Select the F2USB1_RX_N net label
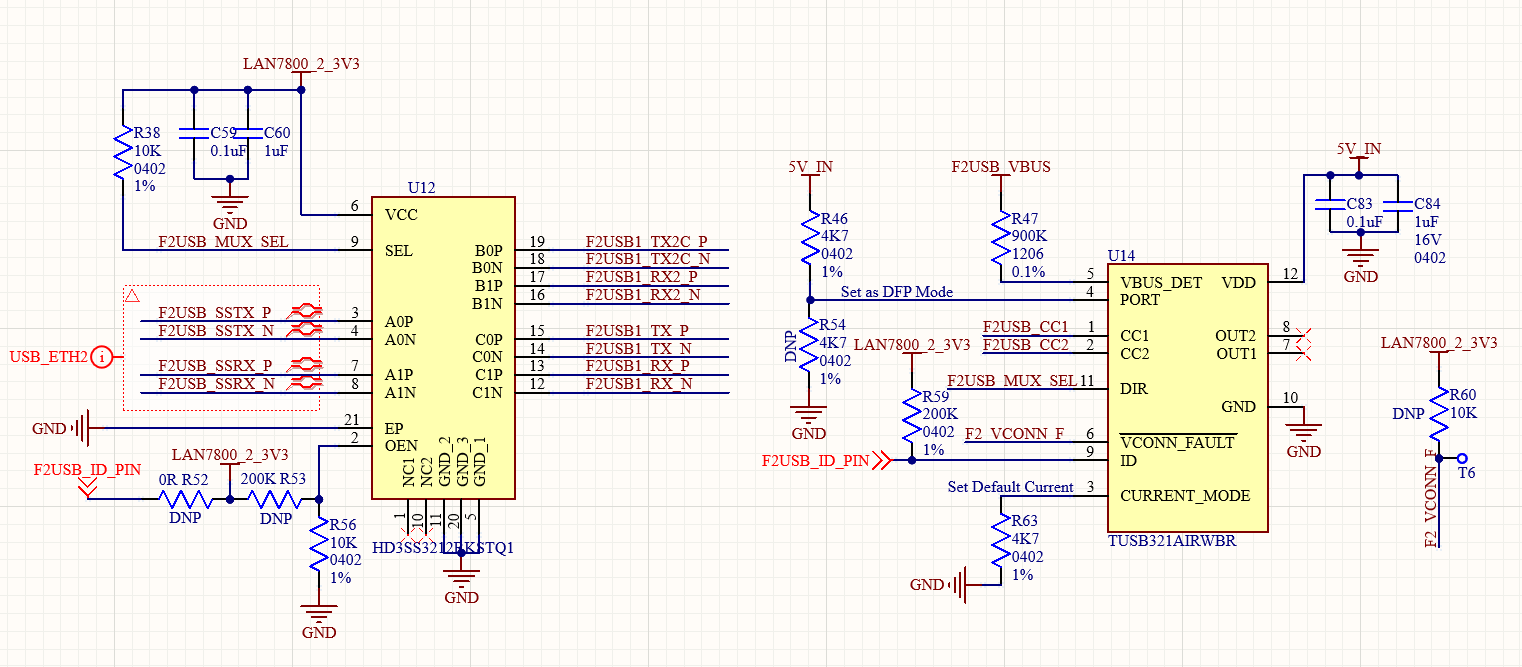 click(638, 384)
